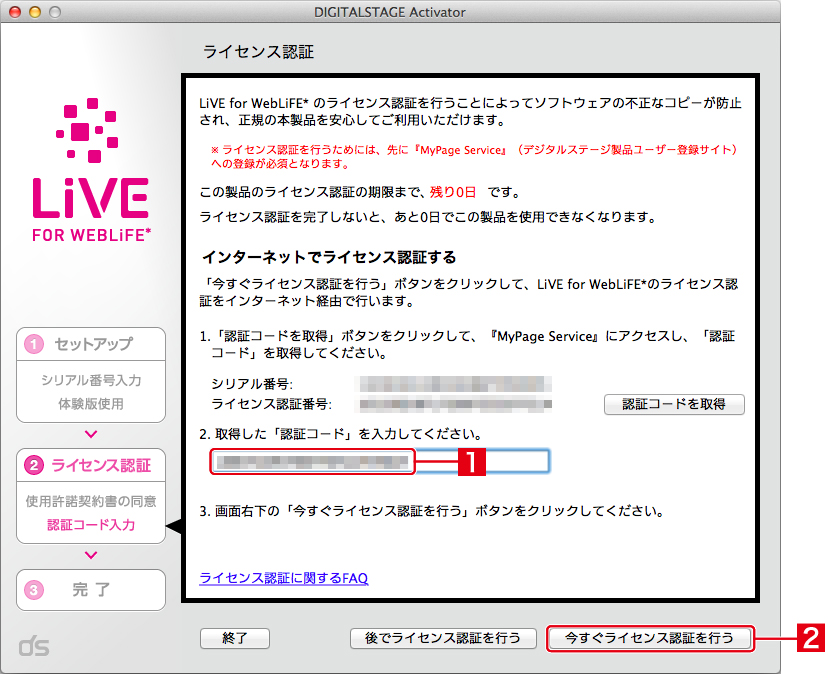This screenshot has width=828, height=674.
Task: Select 認証コード入力 sidebar text
Action: pyautogui.click(x=91, y=525)
